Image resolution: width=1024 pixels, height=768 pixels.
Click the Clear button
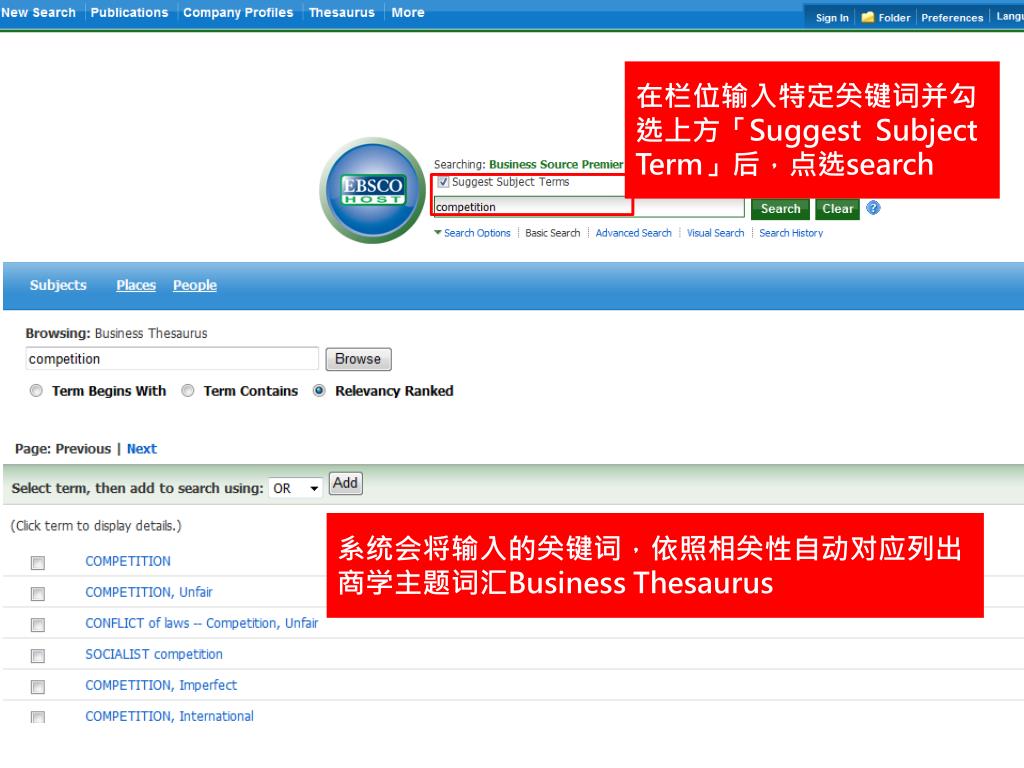click(837, 209)
